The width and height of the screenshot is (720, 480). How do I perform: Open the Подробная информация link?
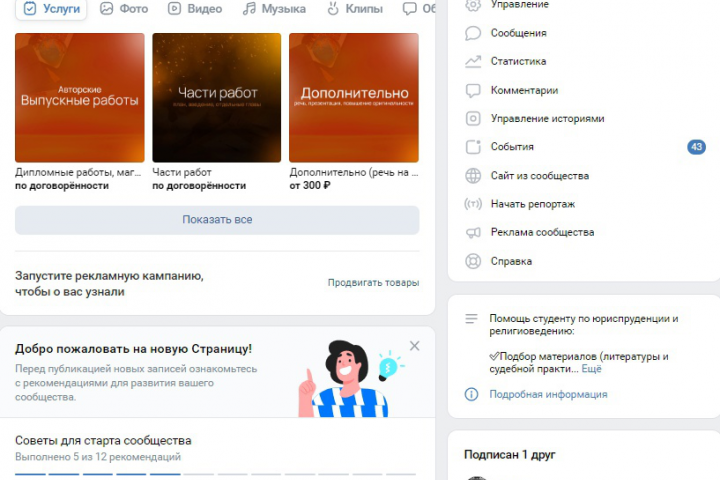click(548, 395)
